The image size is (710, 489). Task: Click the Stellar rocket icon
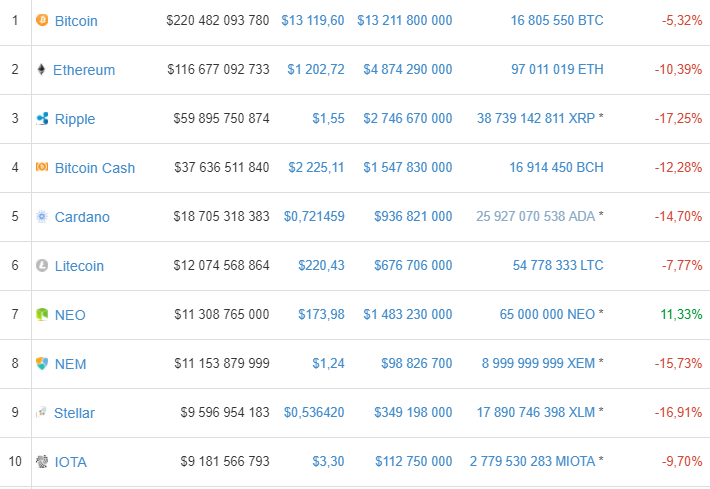pos(41,412)
